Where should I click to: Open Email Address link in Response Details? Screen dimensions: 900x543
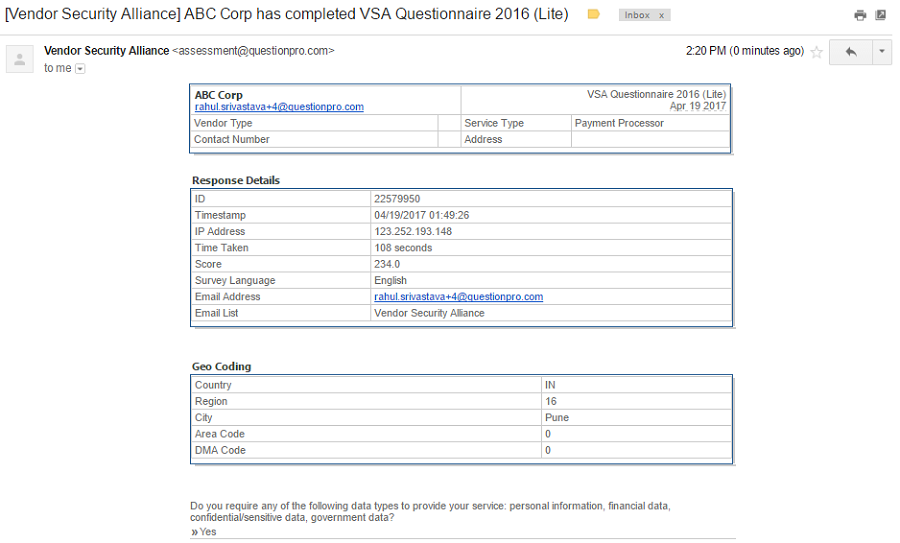[x=459, y=297]
